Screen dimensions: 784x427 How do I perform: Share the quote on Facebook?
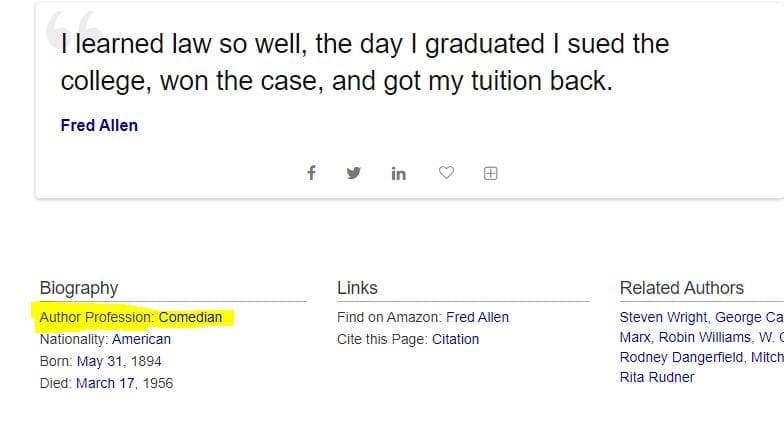click(x=311, y=173)
